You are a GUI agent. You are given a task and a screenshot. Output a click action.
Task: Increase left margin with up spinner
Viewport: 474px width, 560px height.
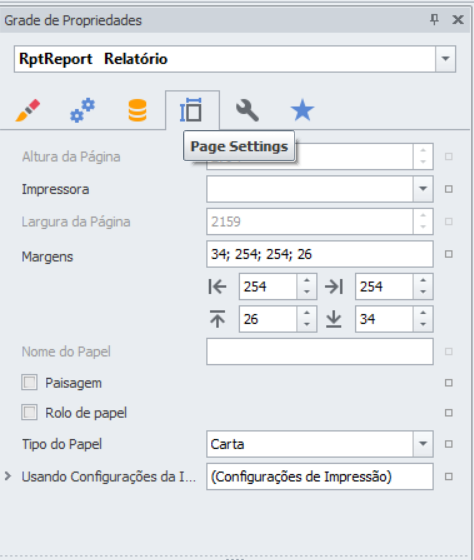[307, 281]
